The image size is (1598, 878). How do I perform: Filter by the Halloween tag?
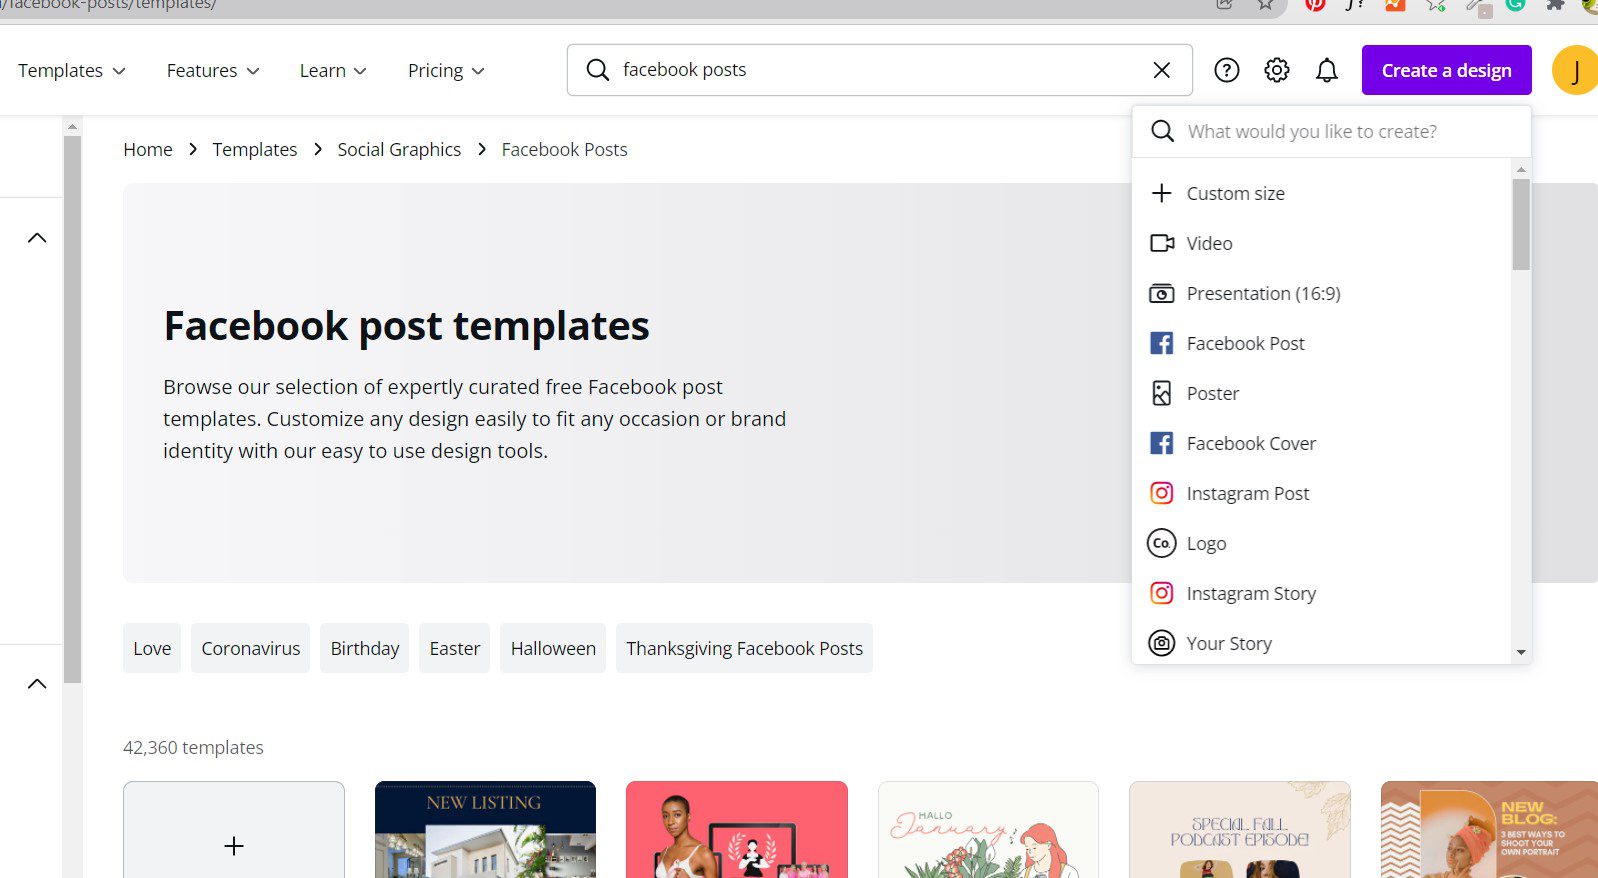tap(553, 648)
